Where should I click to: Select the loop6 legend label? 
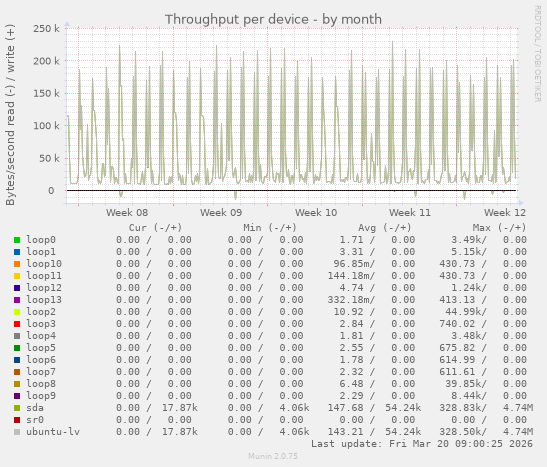[41, 360]
